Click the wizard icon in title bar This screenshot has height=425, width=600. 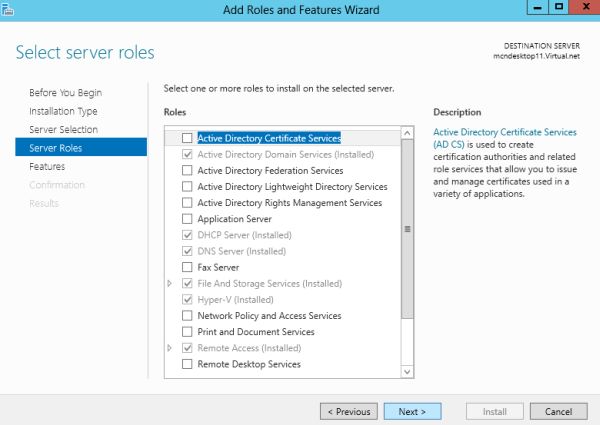9,9
